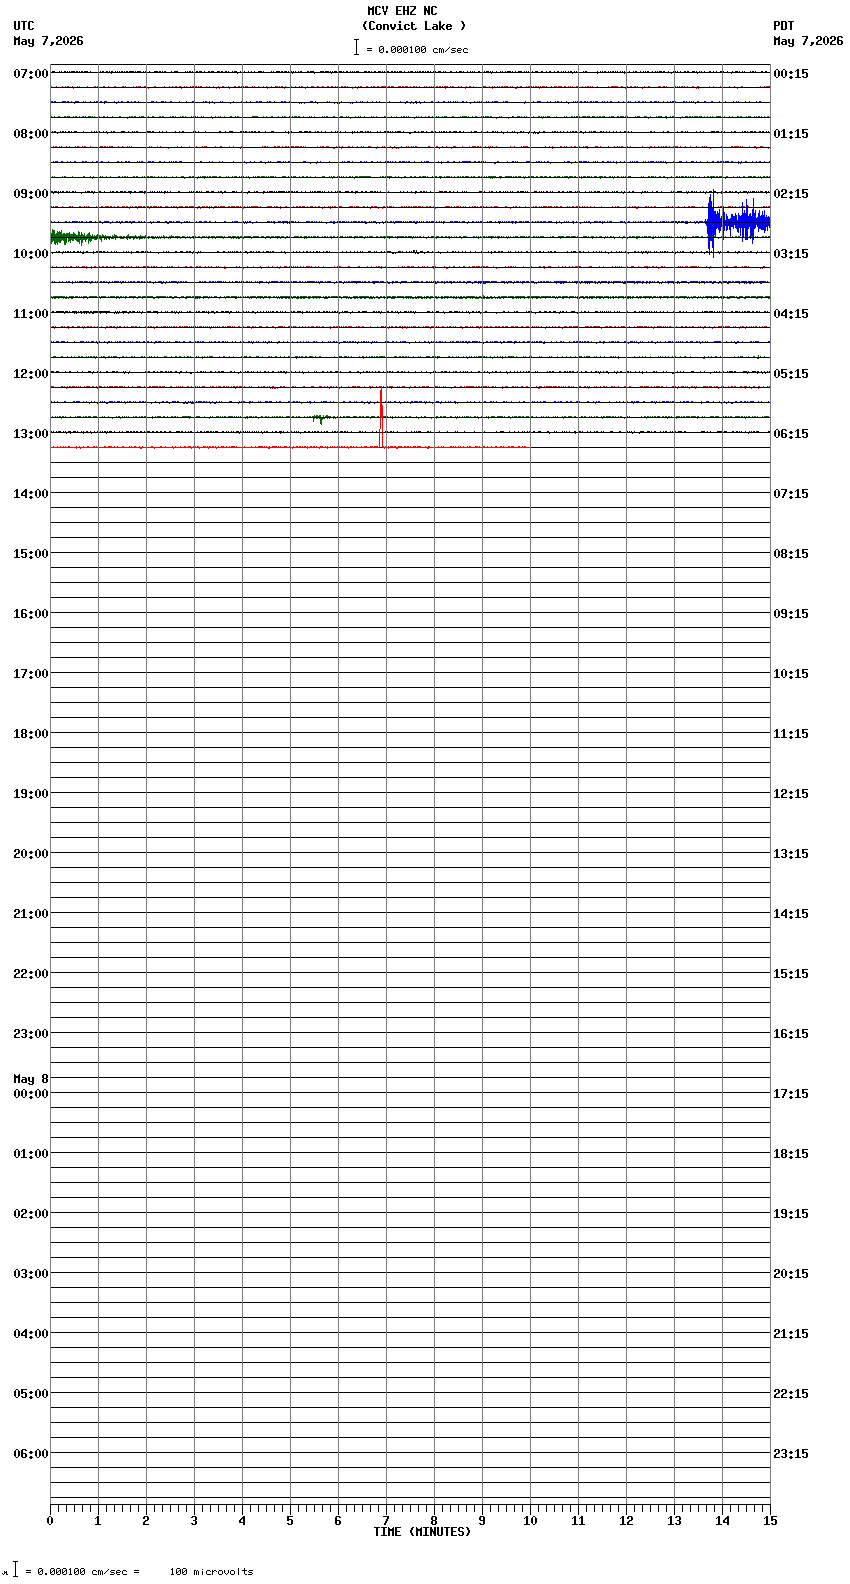Click the bottom legend 100 microvolts text

click(x=211, y=1572)
